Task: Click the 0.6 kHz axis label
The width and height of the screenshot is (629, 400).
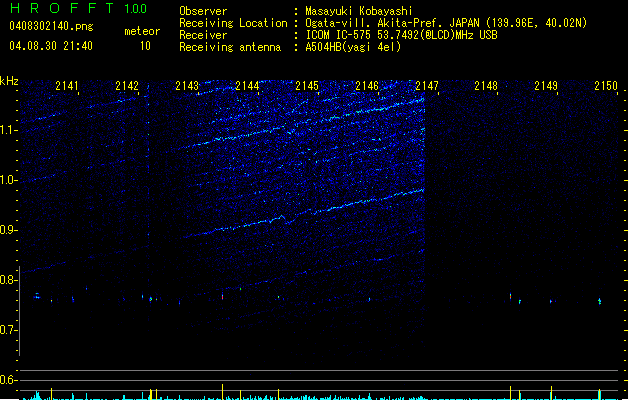Action: coord(9,380)
